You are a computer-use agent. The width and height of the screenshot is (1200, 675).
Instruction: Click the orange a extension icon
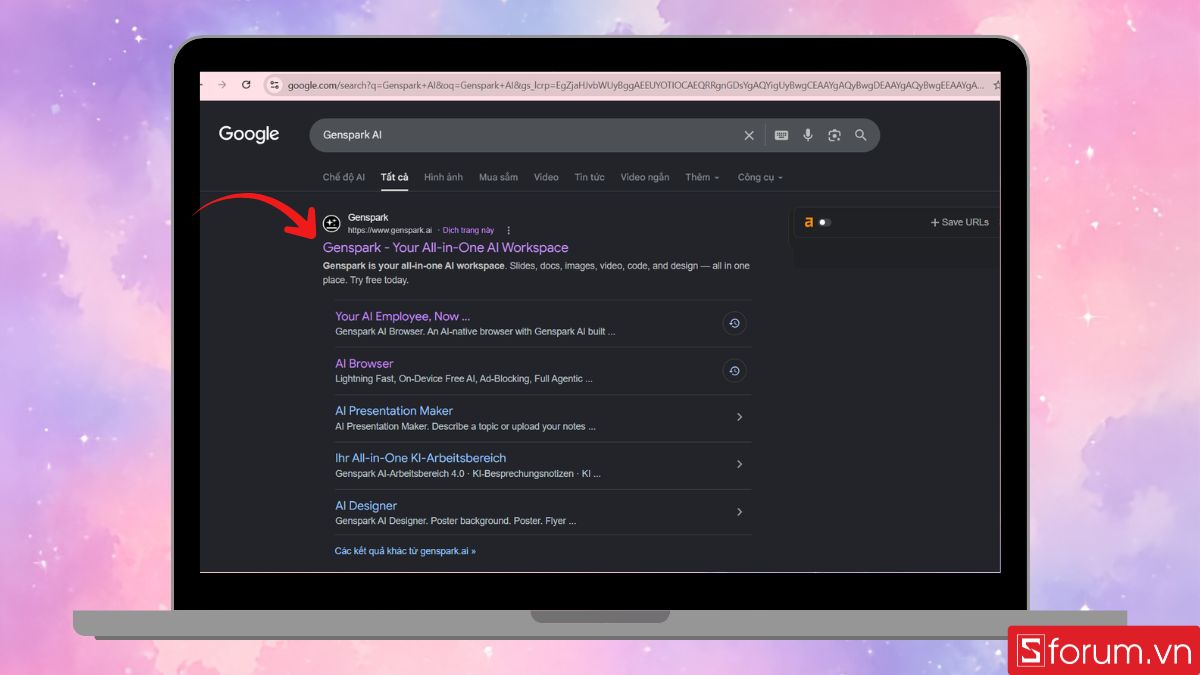point(809,222)
